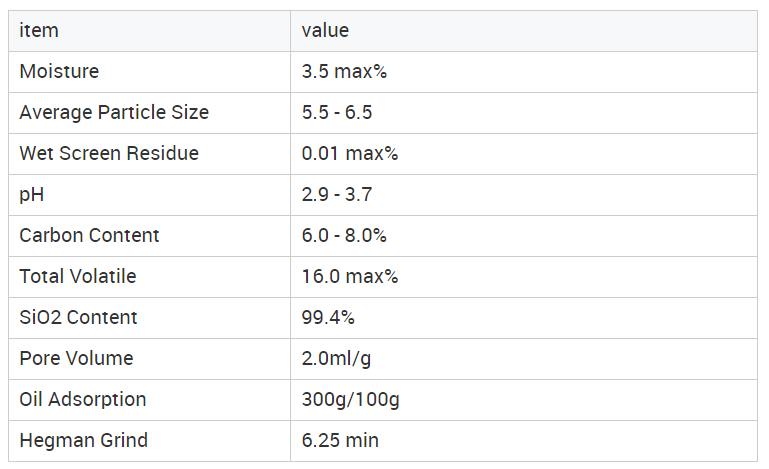Viewport: 769px width, 469px height.
Task: Click the 0.01 max% value
Action: click(x=350, y=154)
